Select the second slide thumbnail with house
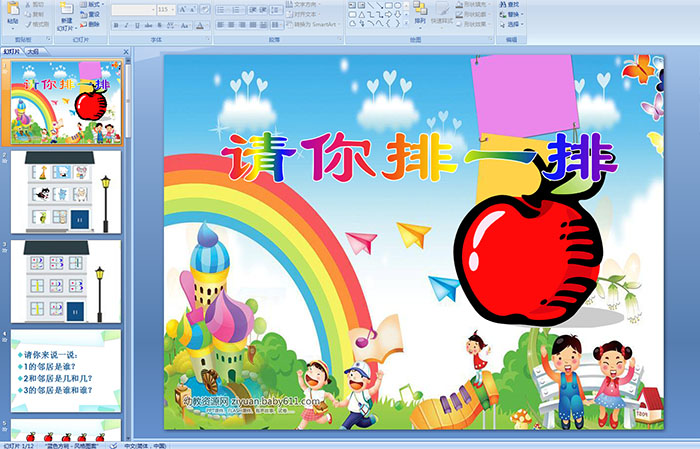 [66, 190]
